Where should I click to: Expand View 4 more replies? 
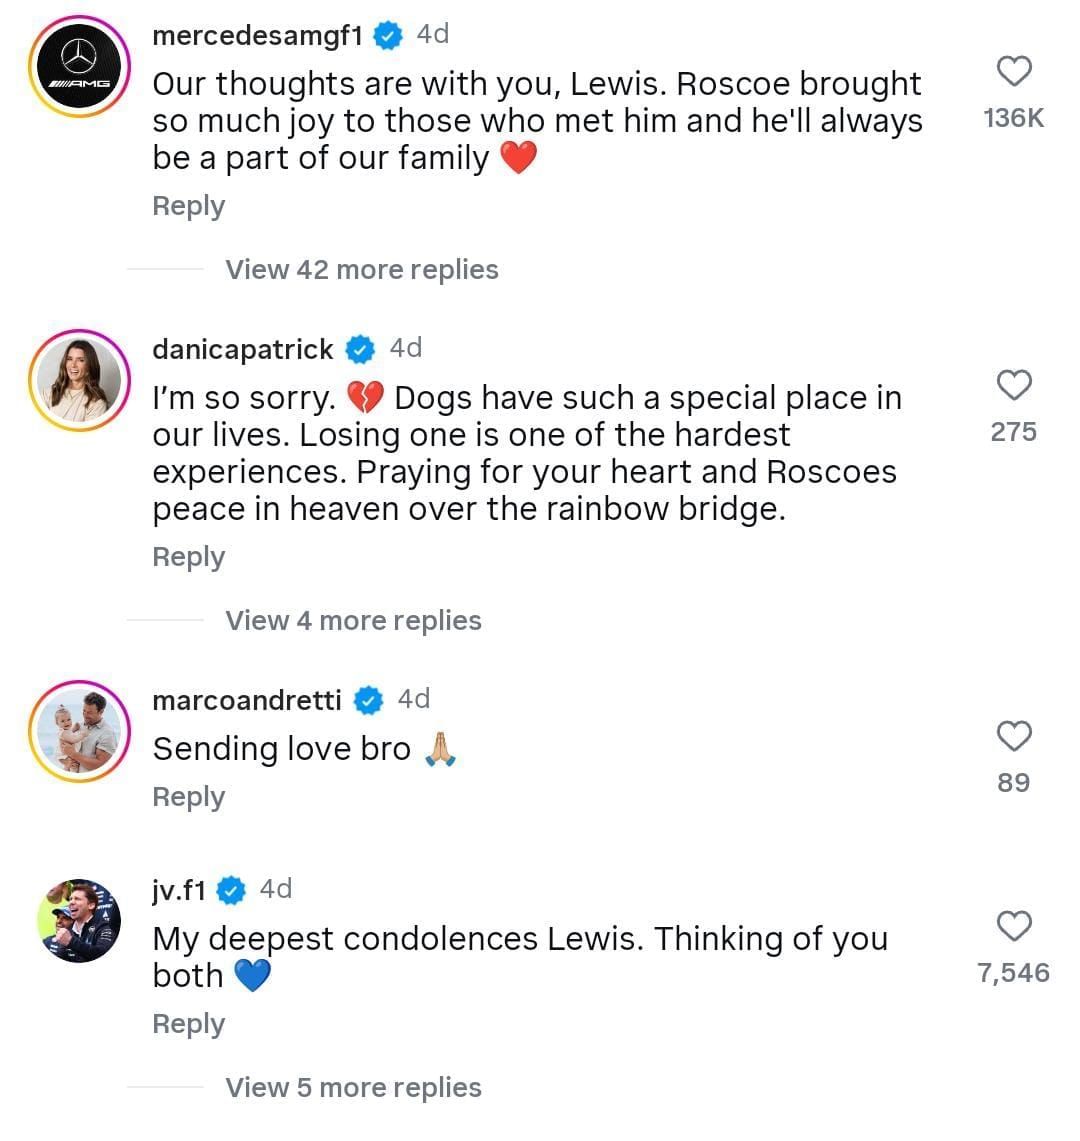click(353, 621)
